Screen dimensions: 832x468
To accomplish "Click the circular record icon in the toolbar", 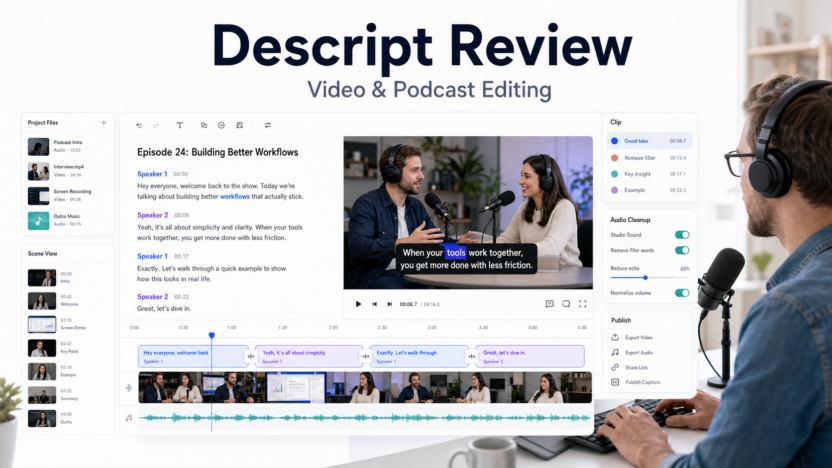I will 221,125.
